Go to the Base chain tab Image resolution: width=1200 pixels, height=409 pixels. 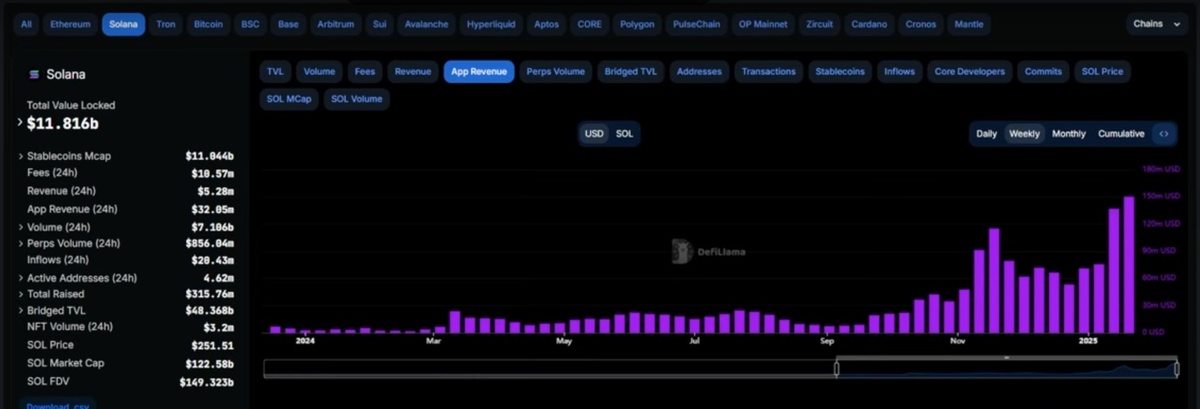287,24
